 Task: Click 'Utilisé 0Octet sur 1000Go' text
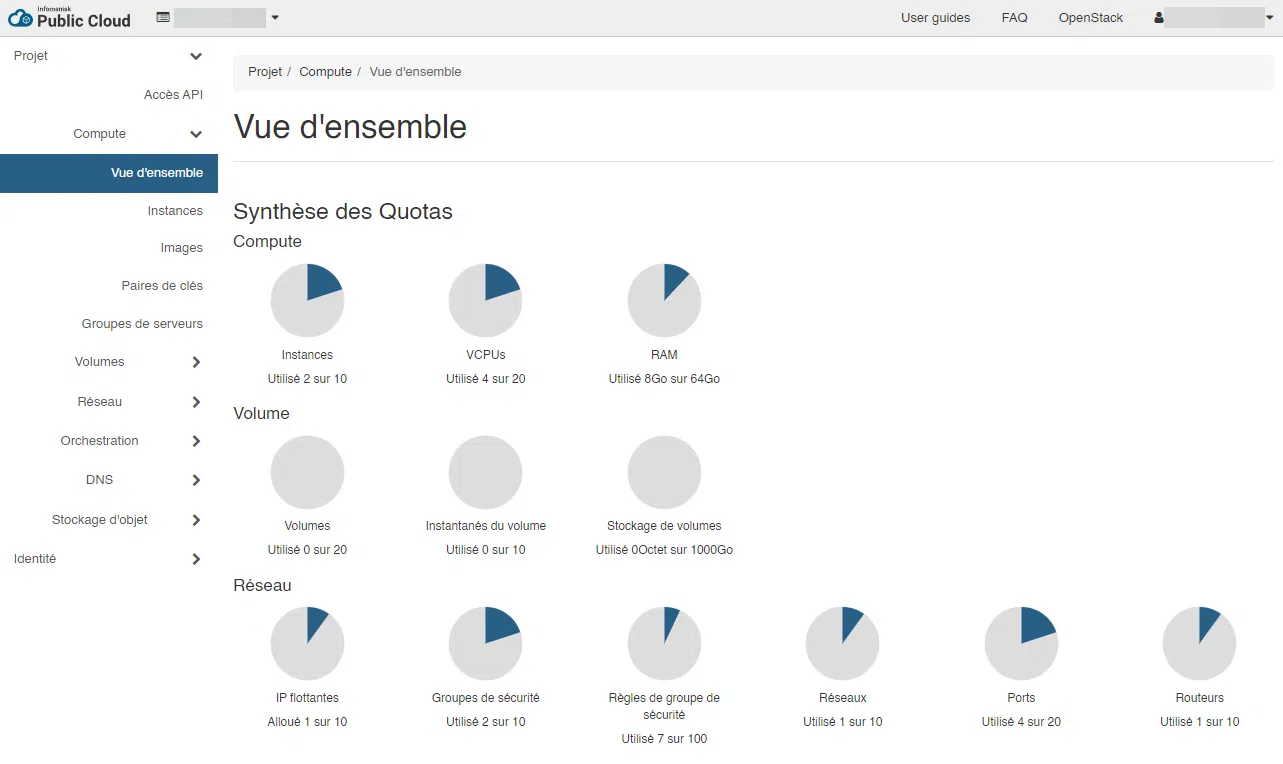(x=664, y=550)
